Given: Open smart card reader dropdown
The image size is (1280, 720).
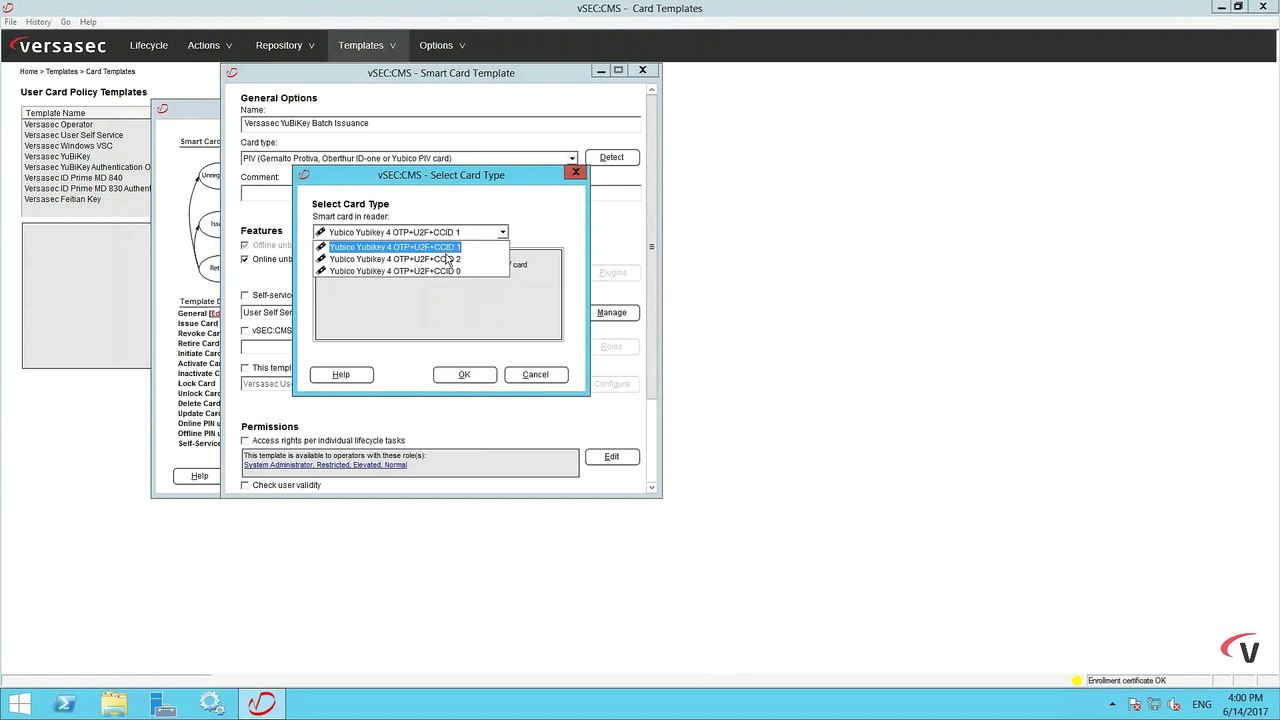Looking at the screenshot, I should tap(502, 232).
